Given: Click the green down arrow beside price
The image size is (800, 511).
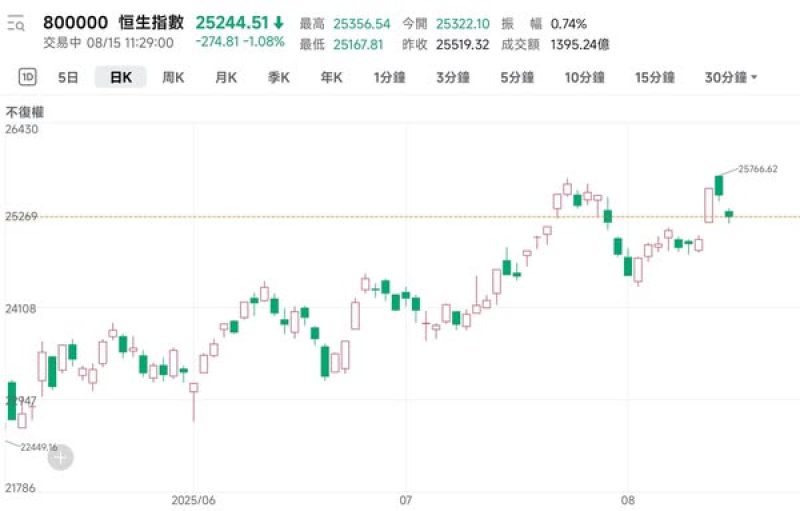Looking at the screenshot, I should (x=278, y=23).
